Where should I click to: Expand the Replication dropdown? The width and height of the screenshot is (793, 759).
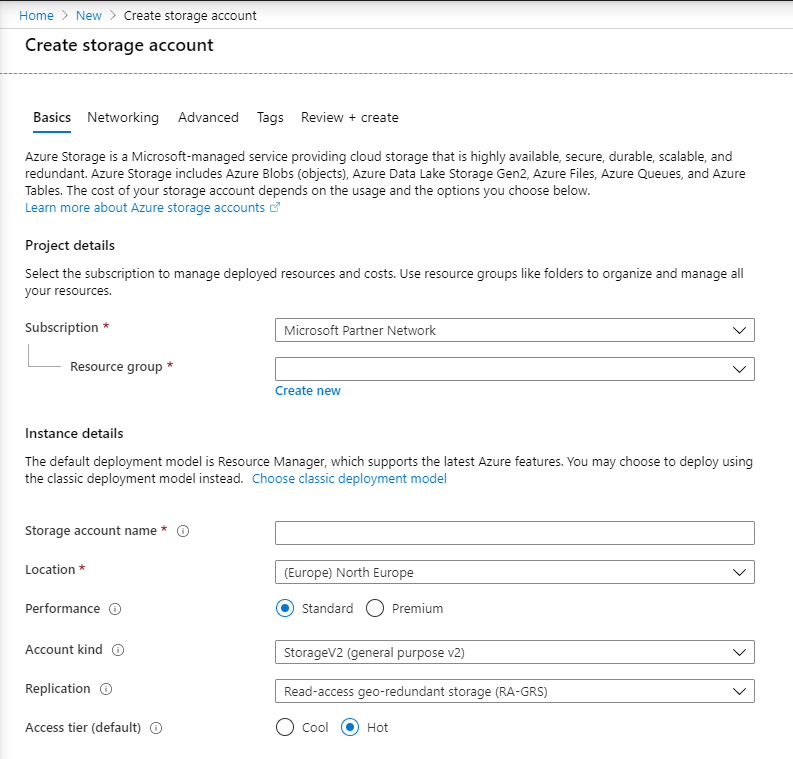[515, 691]
